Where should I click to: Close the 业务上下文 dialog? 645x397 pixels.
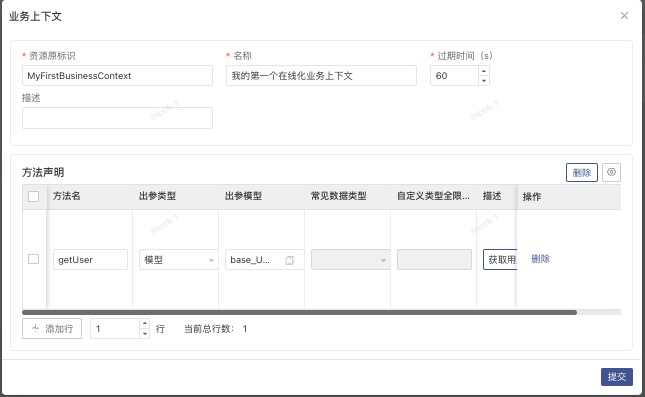click(x=624, y=16)
